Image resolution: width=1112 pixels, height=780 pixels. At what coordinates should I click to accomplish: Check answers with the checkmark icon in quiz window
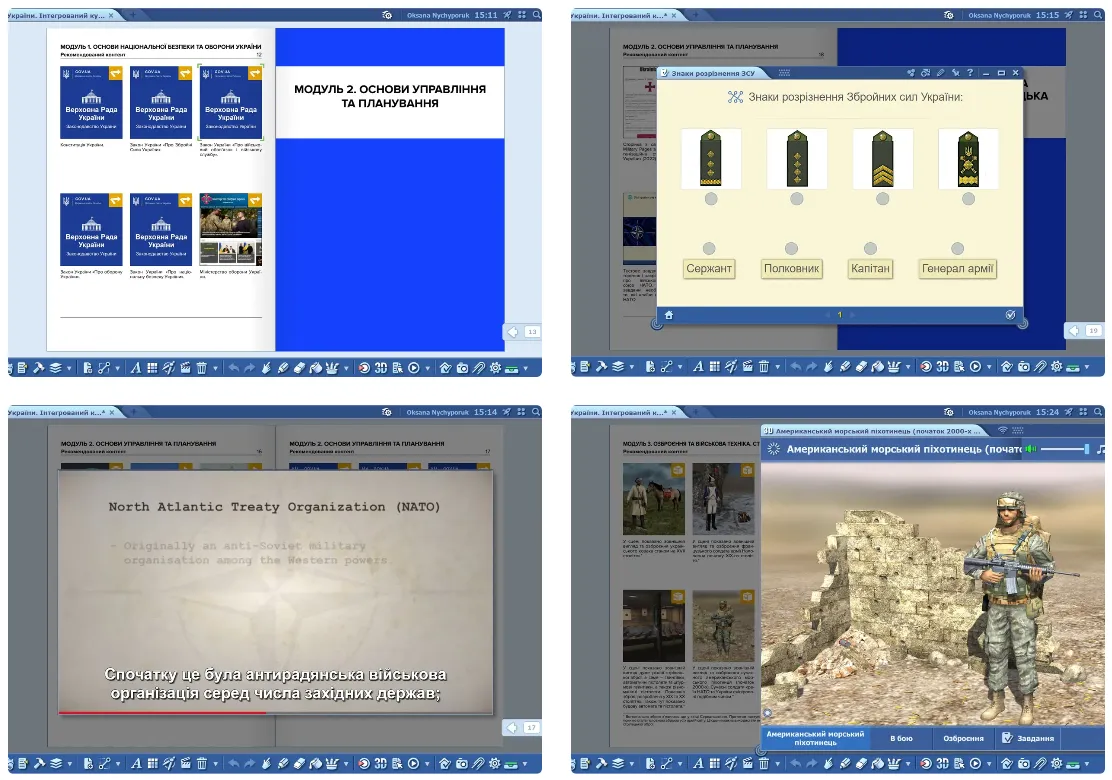(x=1011, y=315)
